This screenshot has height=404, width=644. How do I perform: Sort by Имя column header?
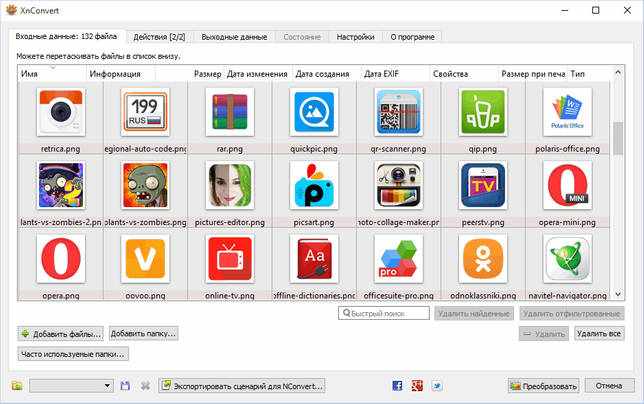coord(52,74)
